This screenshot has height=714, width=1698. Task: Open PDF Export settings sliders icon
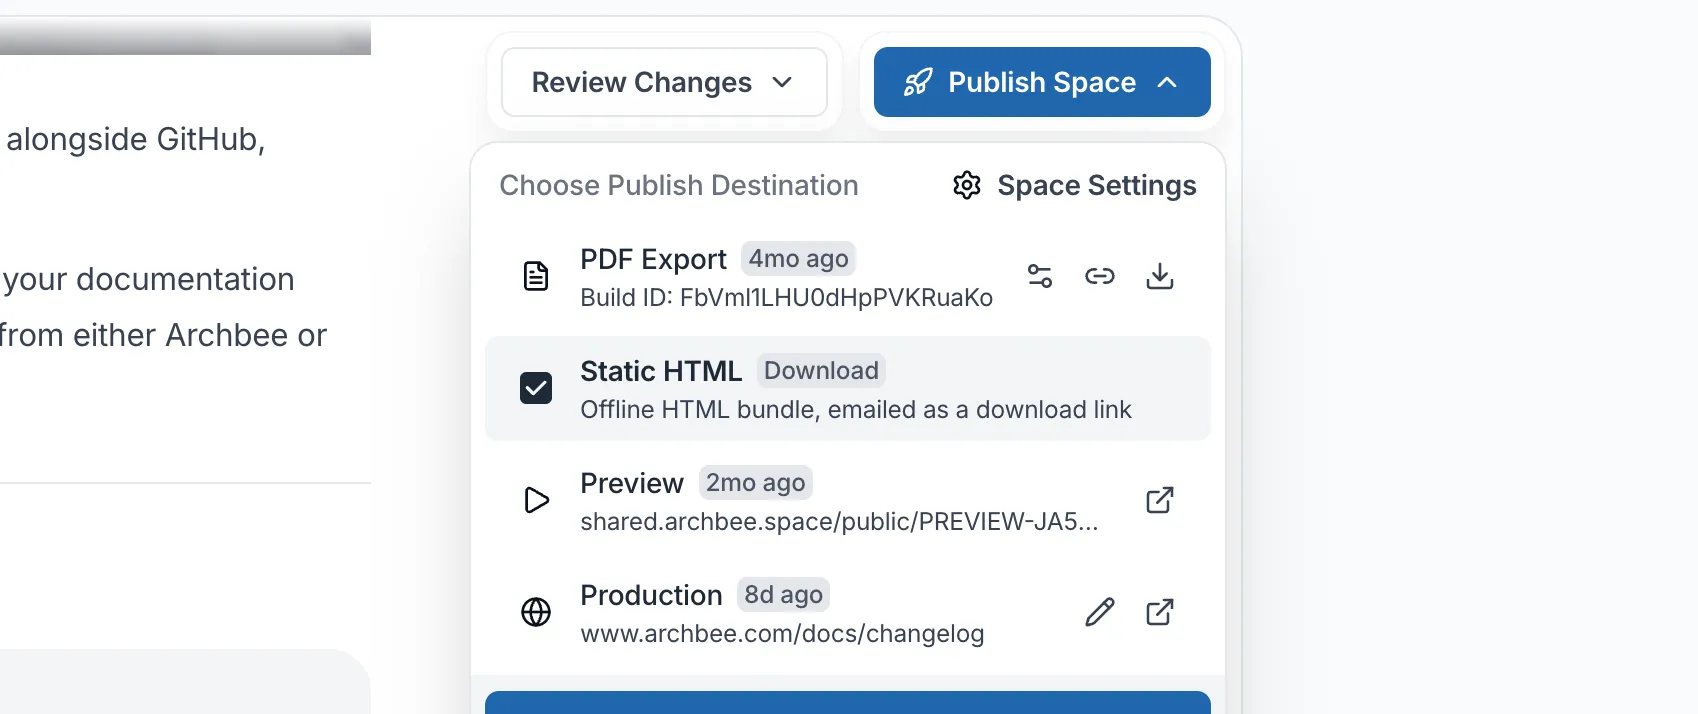pyautogui.click(x=1040, y=276)
